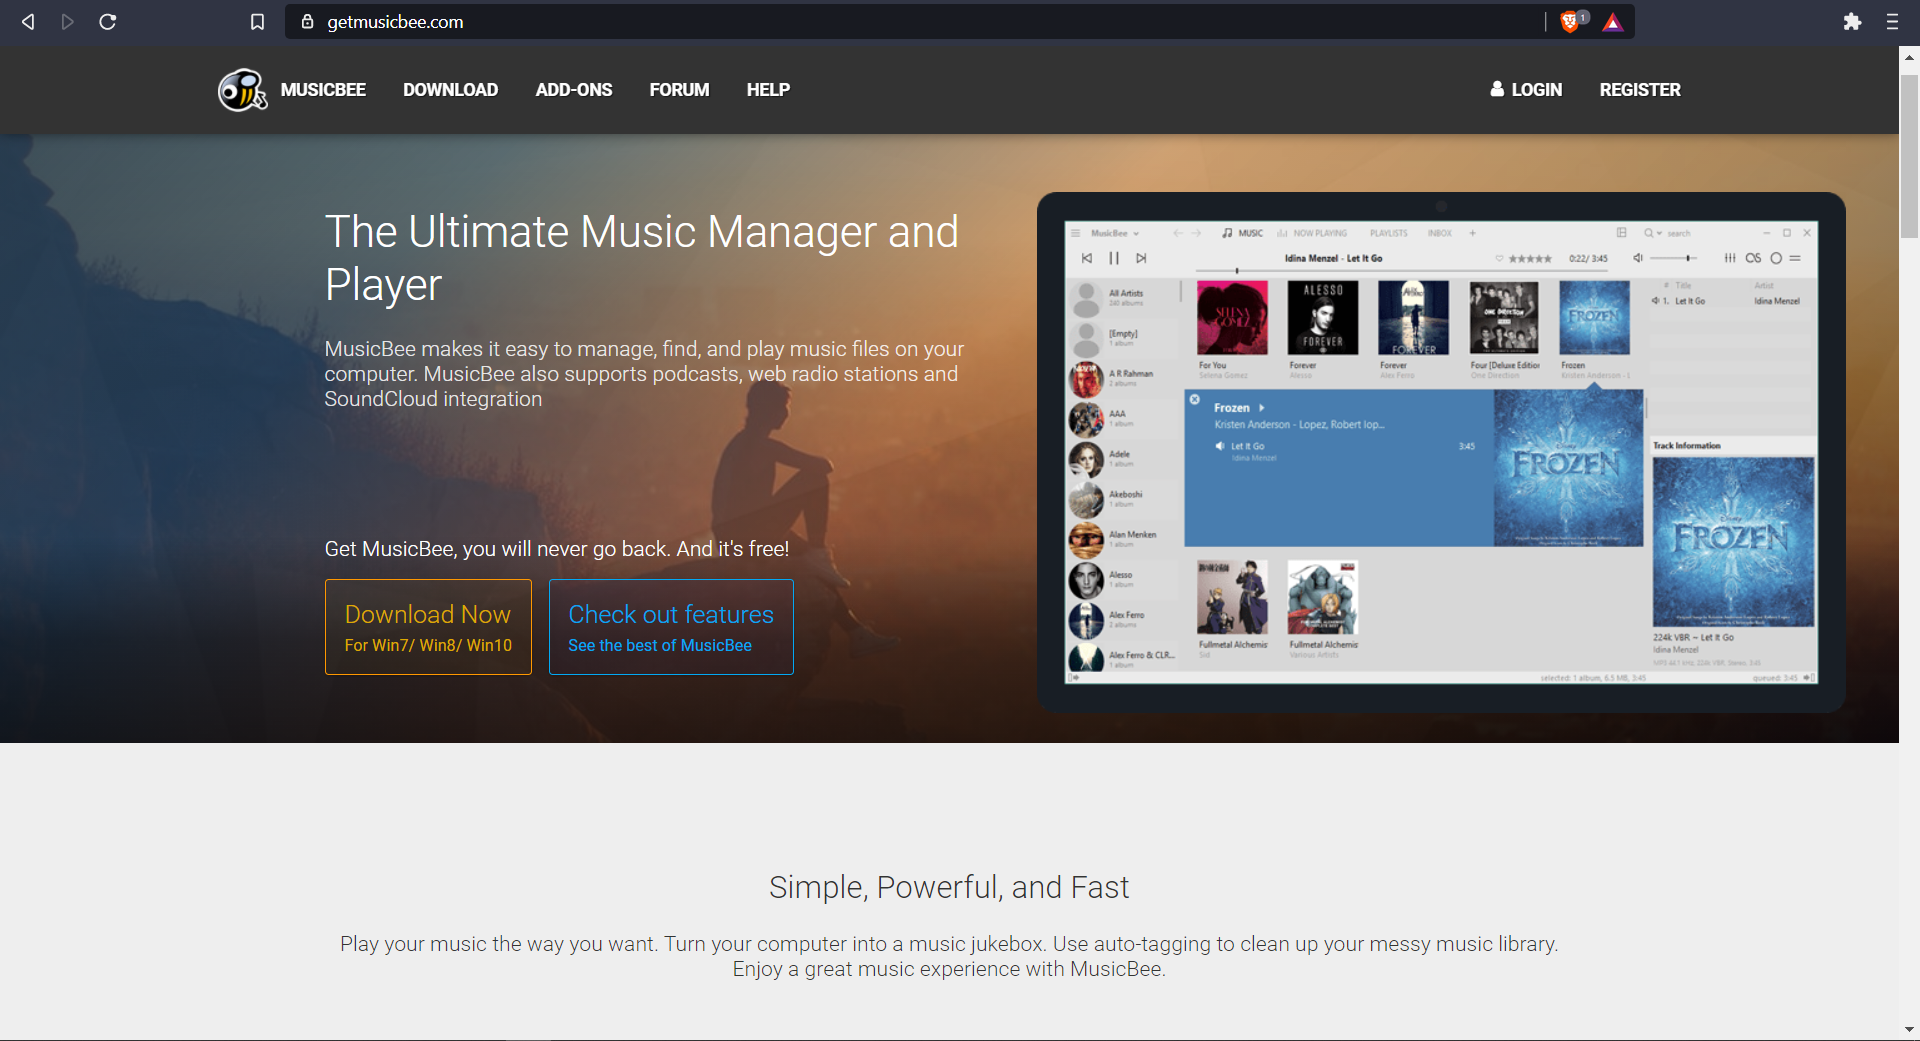Open the HELP nav item
The height and width of the screenshot is (1041, 1920).
pos(768,90)
